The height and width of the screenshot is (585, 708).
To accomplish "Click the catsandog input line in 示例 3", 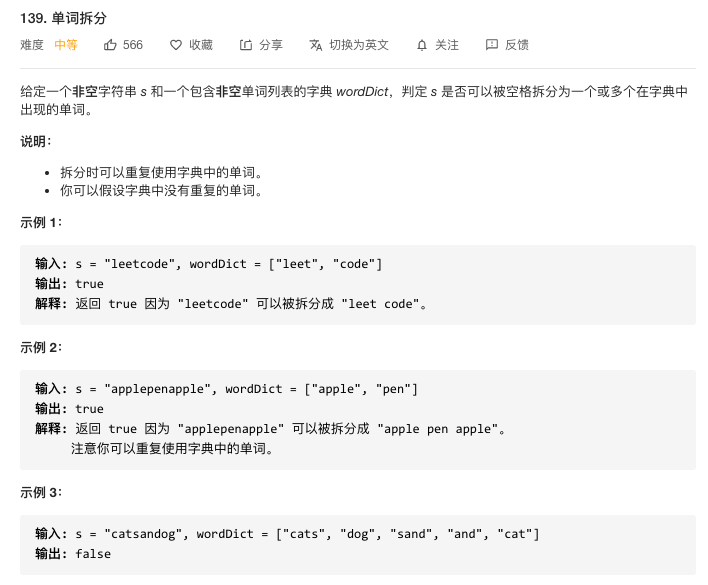I will [287, 534].
